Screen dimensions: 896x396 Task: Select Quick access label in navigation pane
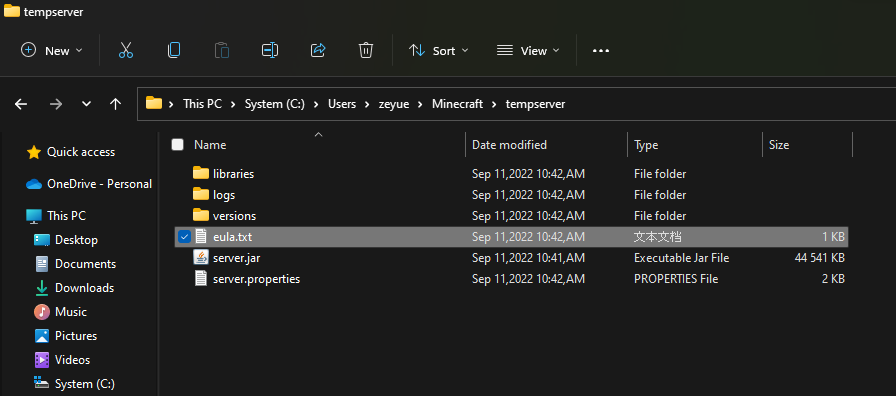[x=81, y=152]
